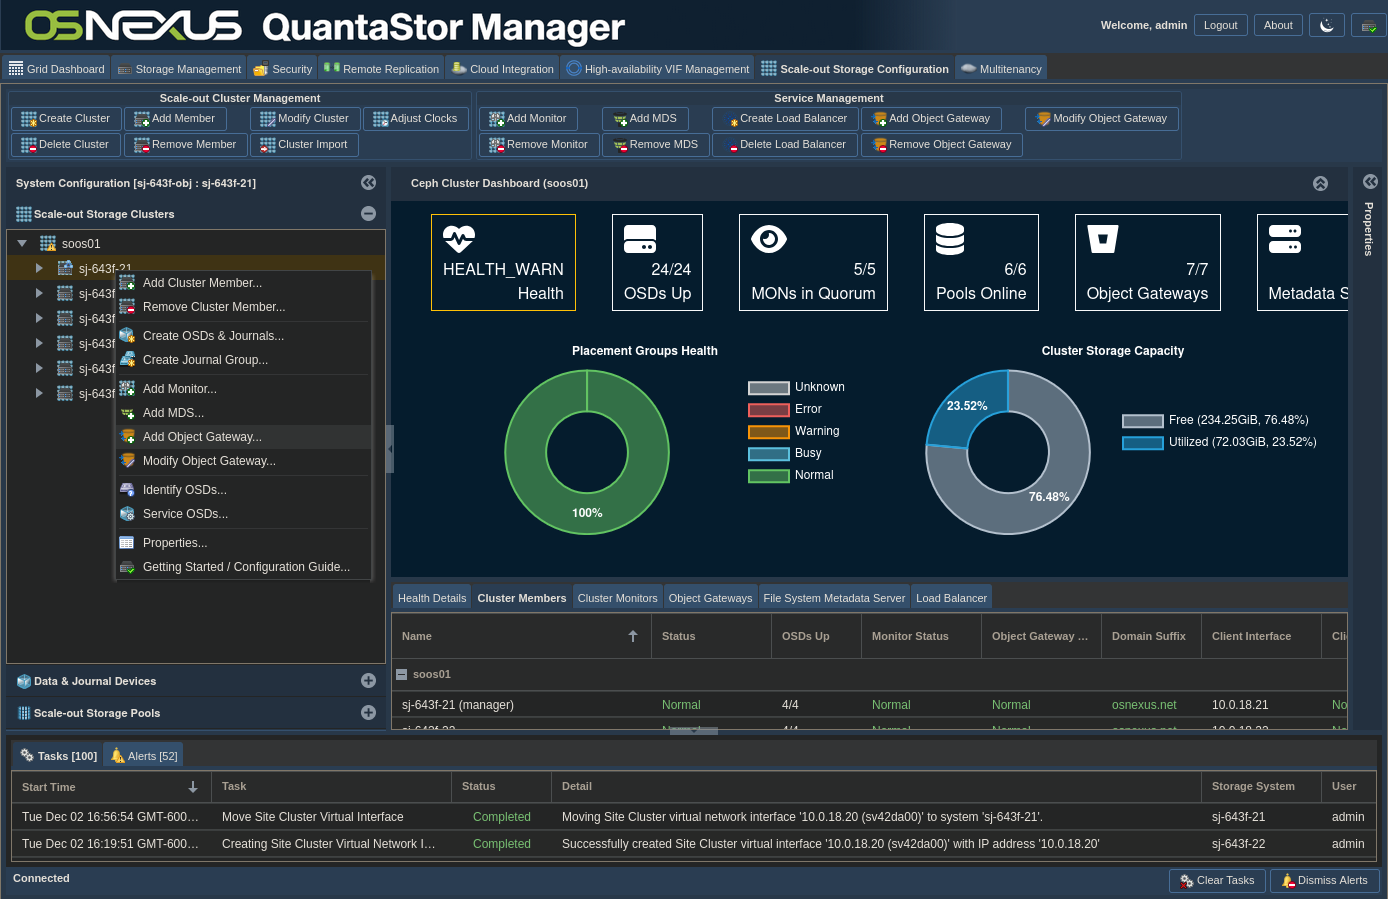Click the Create Cluster toolbar icon
Viewport: 1388px width, 899px height.
[x=28, y=119]
